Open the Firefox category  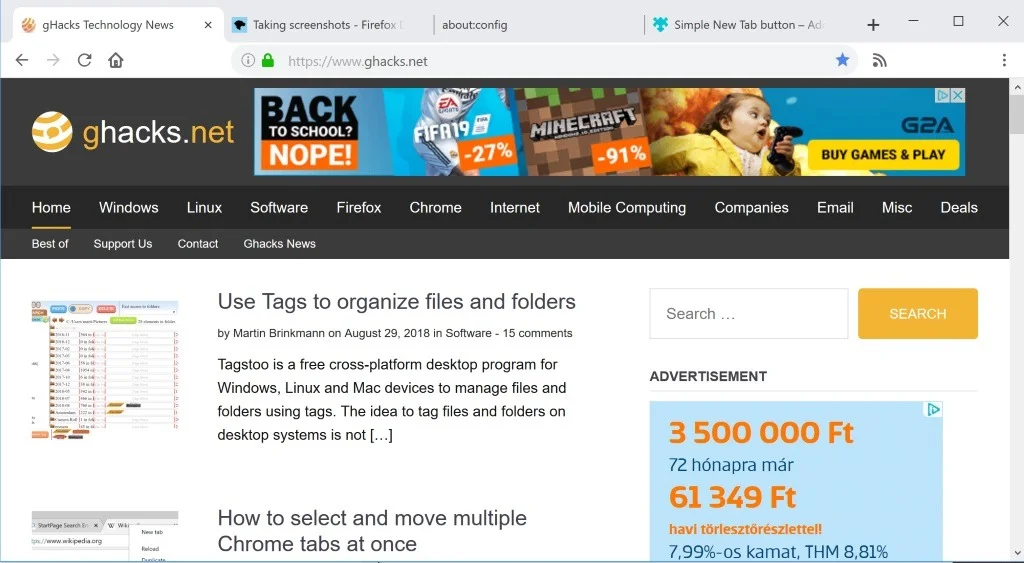[359, 208]
